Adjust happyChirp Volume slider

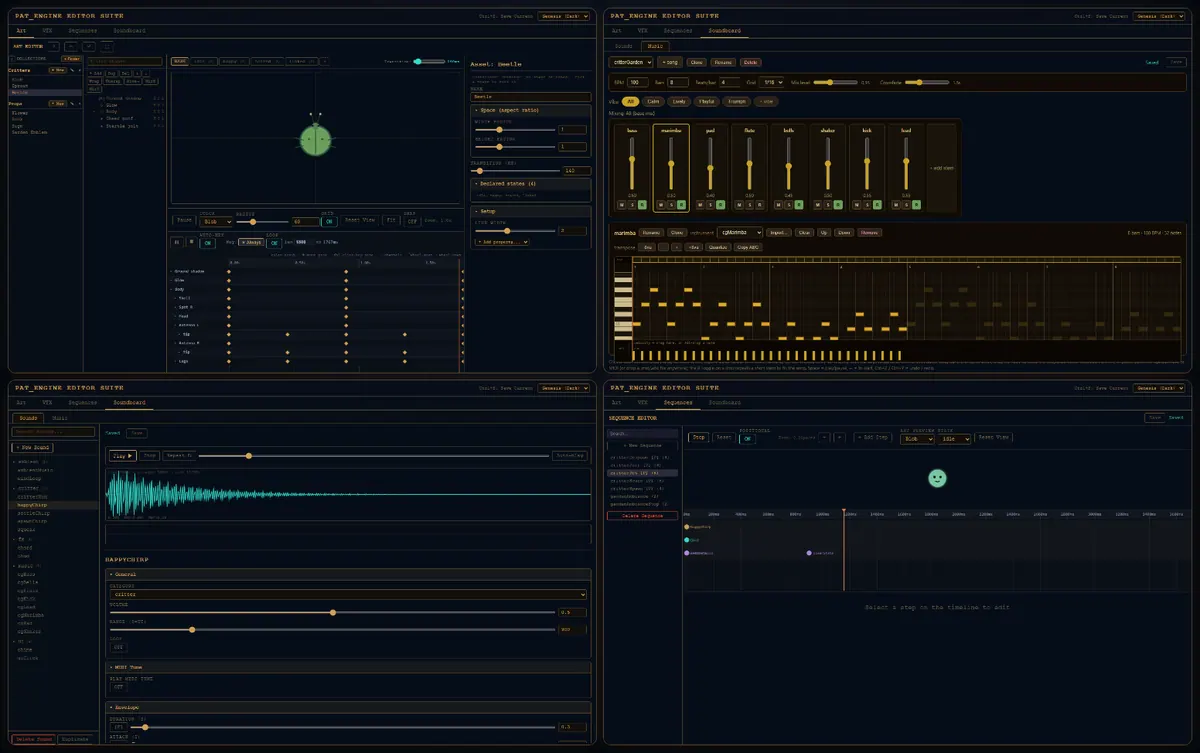pyautogui.click(x=333, y=612)
